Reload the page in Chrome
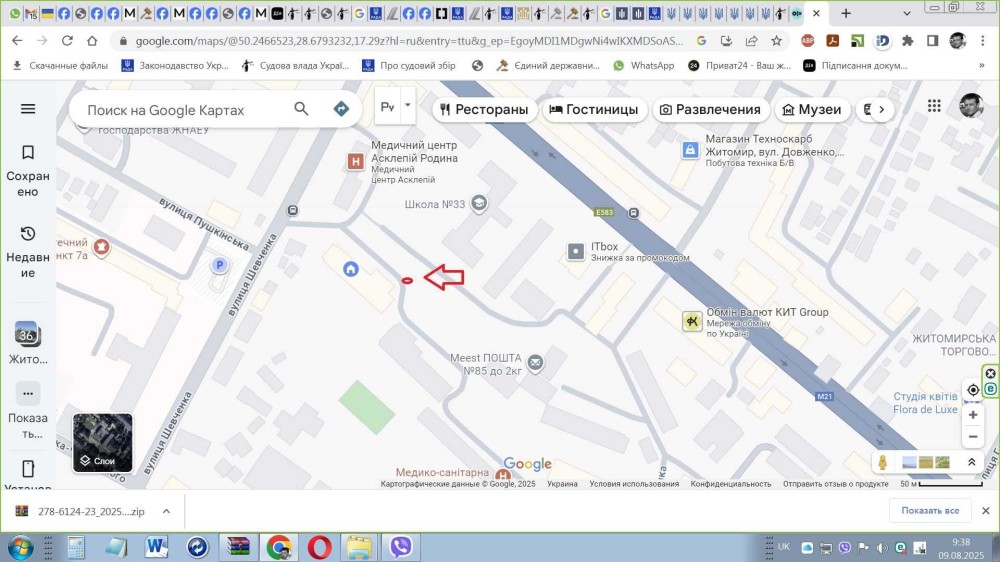Viewport: 1000px width, 562px height. click(x=67, y=41)
